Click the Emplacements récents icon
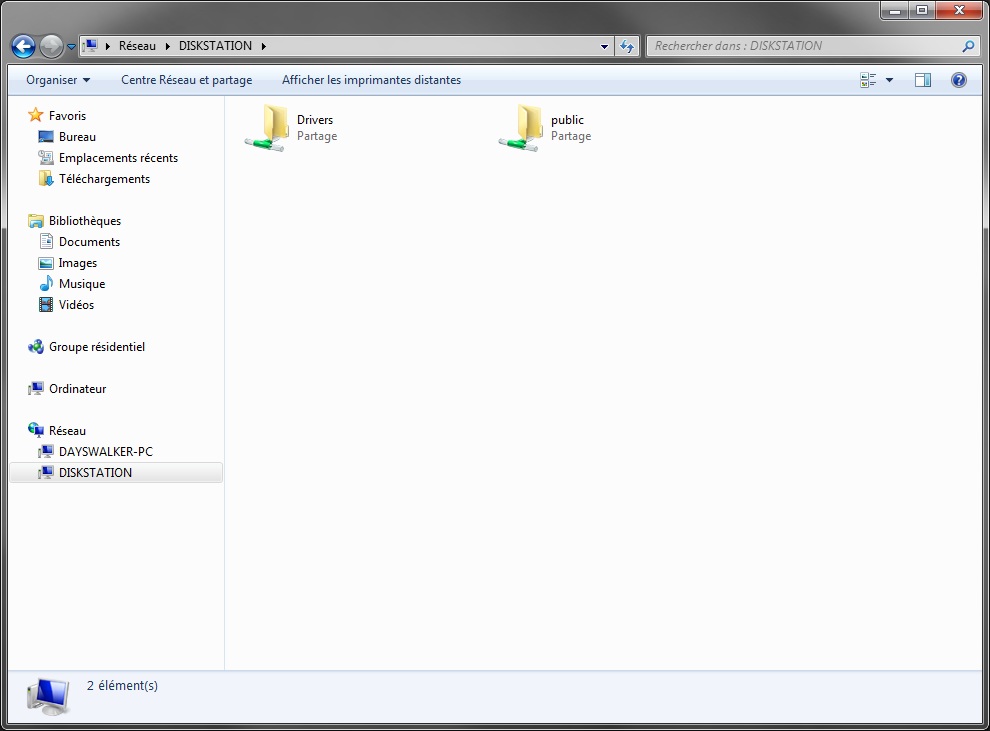990x731 pixels. [x=46, y=158]
